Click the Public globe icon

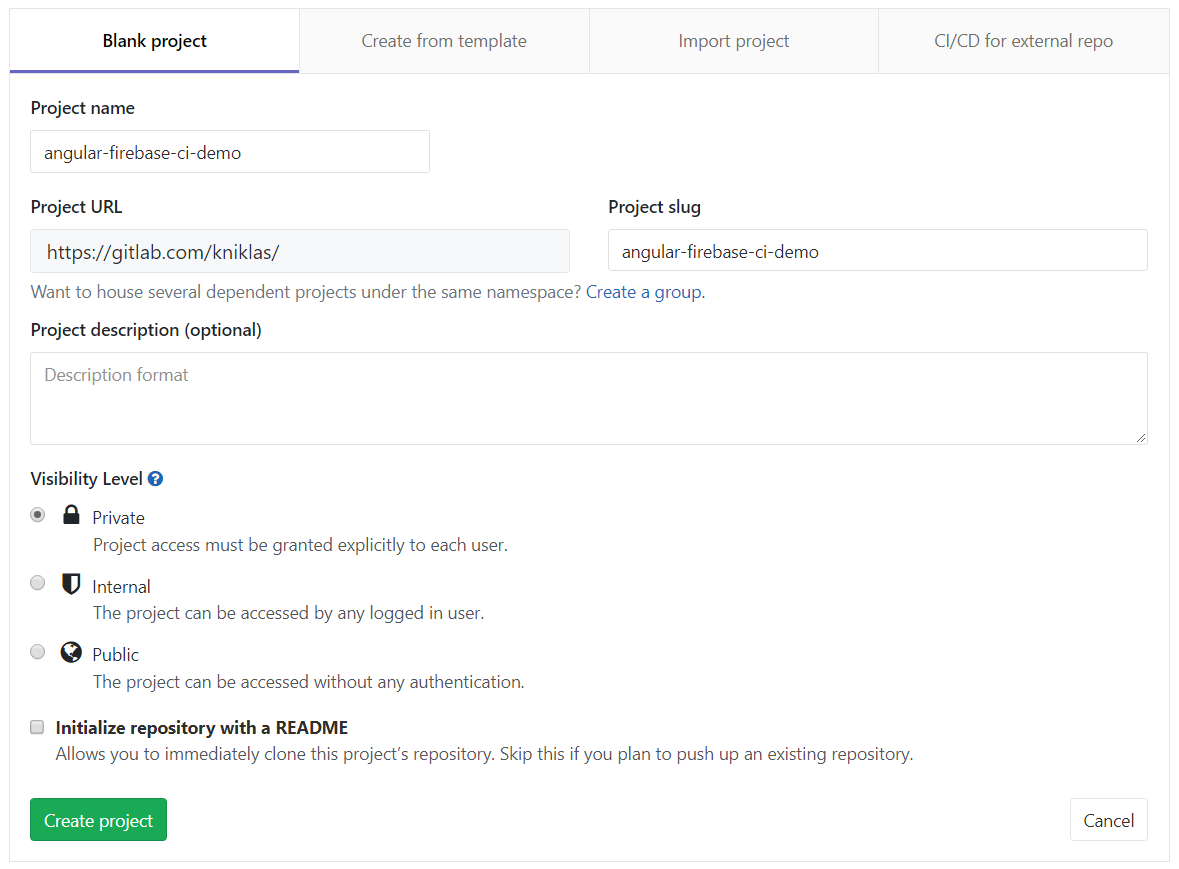coord(71,653)
